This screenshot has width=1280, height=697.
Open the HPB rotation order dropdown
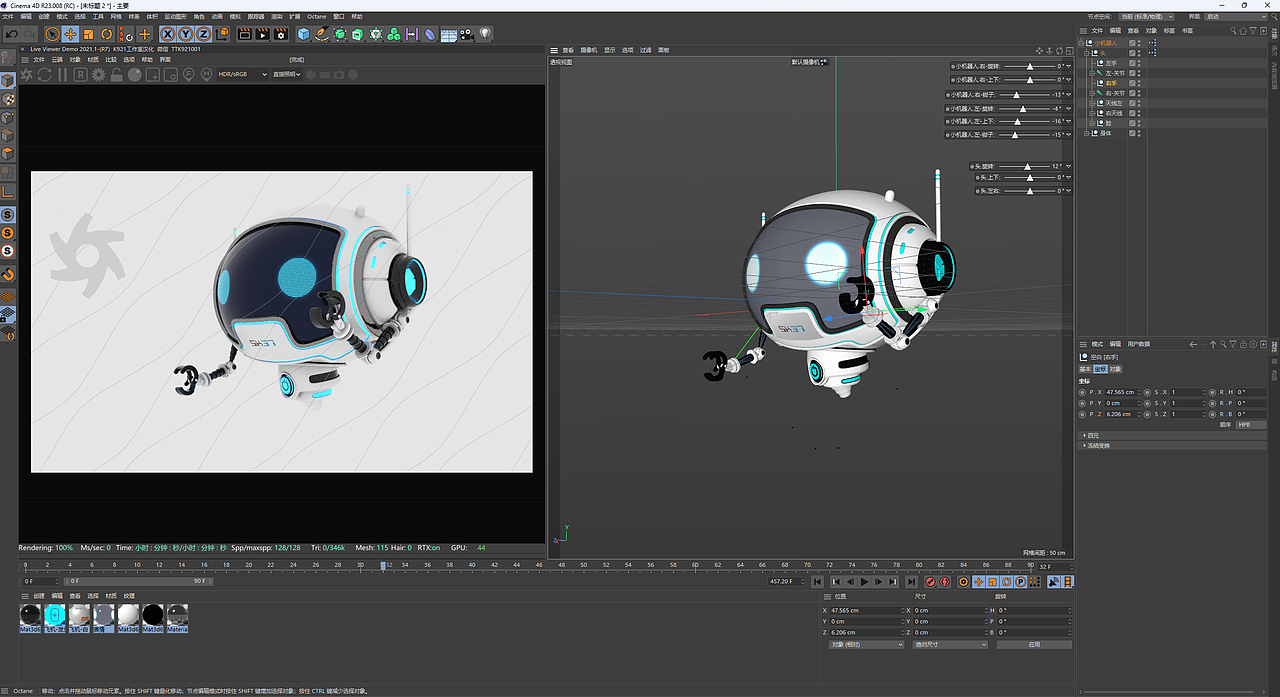[1251, 425]
